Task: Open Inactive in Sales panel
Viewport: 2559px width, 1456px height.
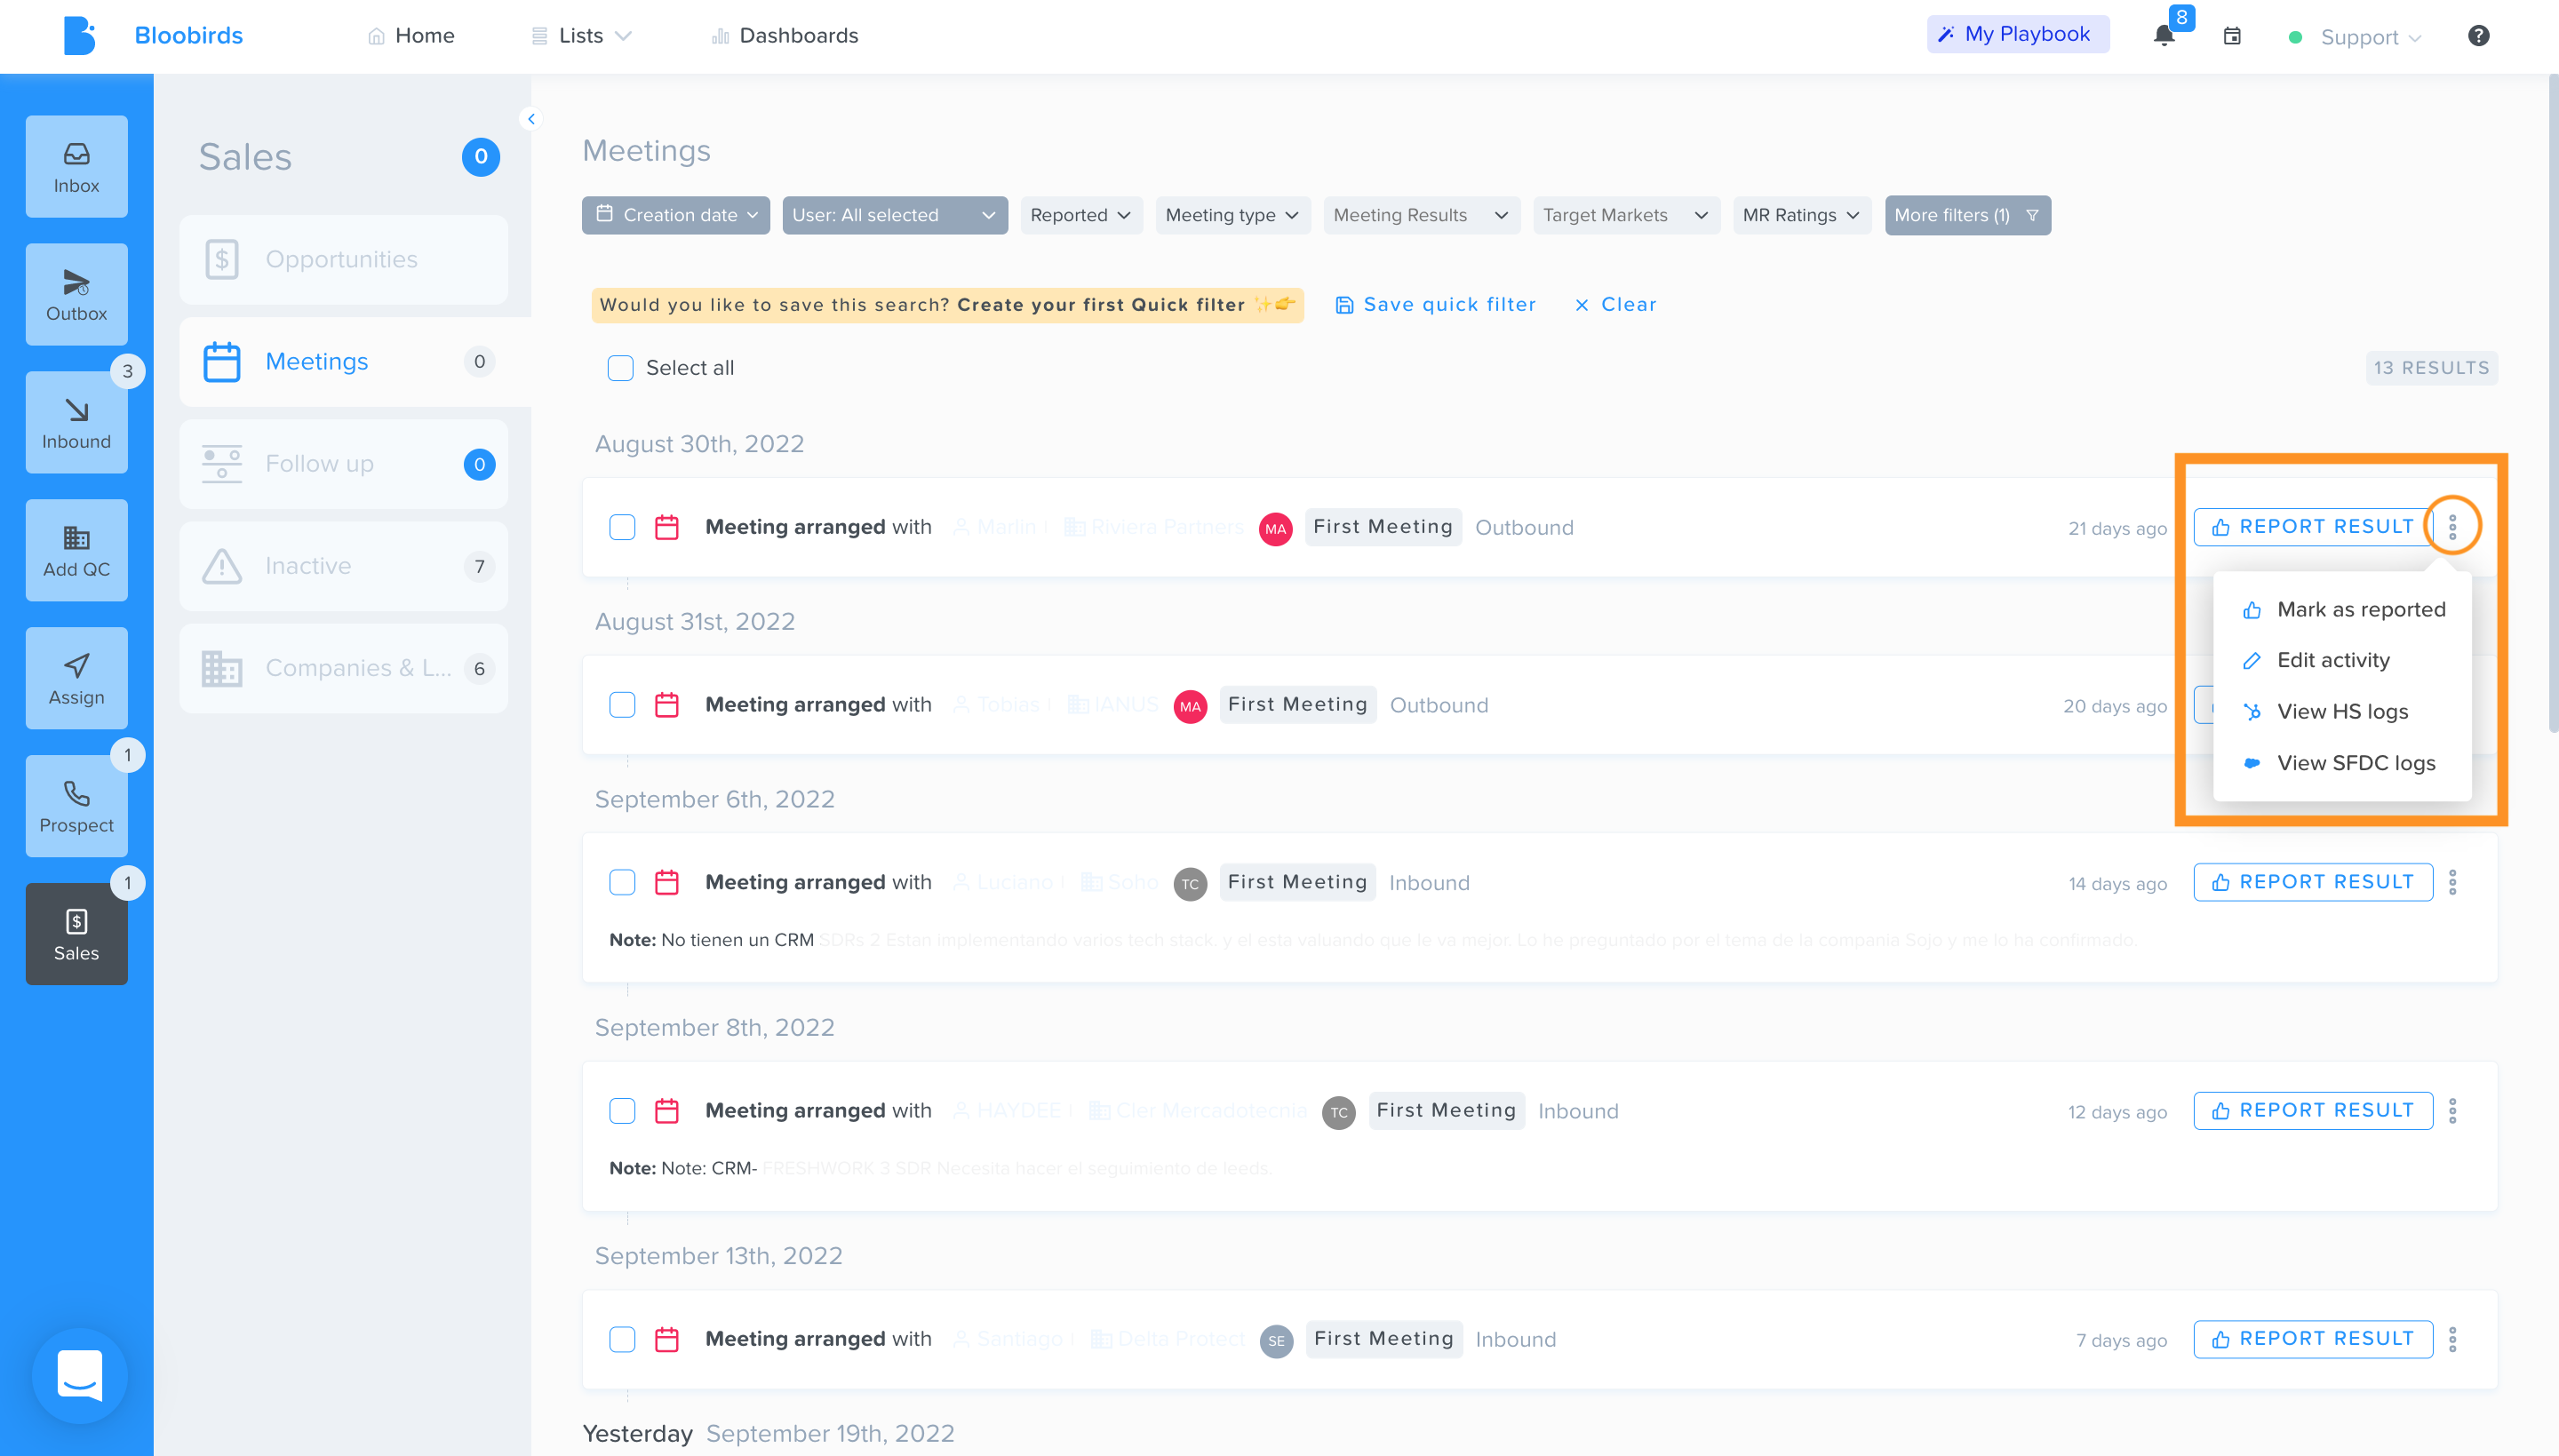Action: (x=343, y=566)
